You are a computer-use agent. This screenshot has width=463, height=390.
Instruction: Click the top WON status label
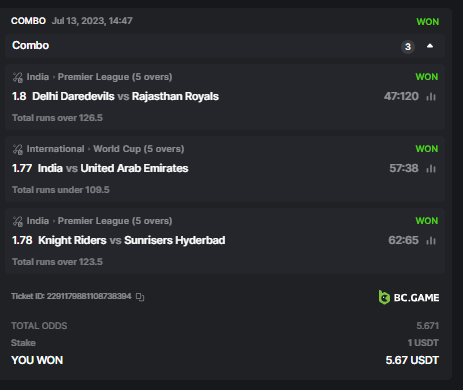428,22
